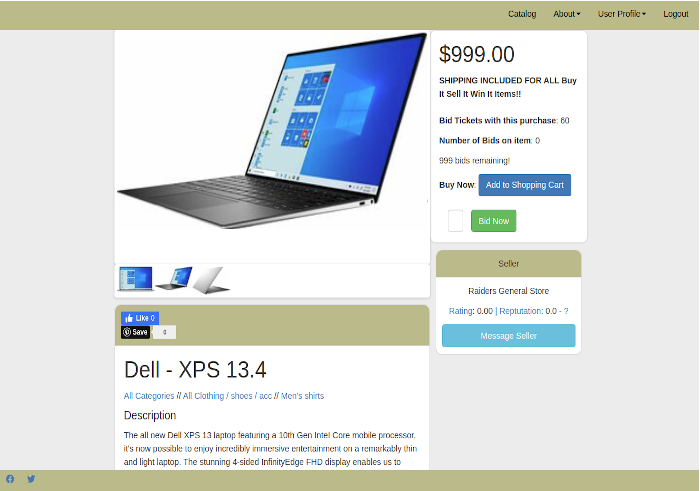Open the Twitter icon in footer
Image resolution: width=700 pixels, height=491 pixels.
[x=31, y=479]
